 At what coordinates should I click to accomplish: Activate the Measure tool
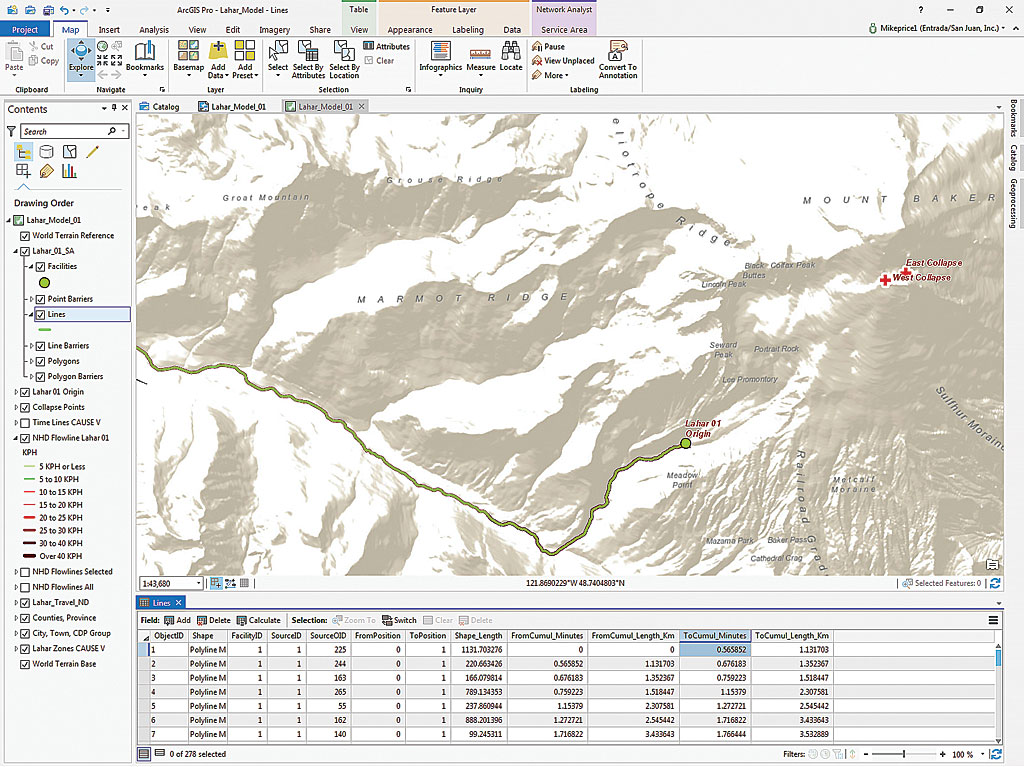click(x=480, y=54)
